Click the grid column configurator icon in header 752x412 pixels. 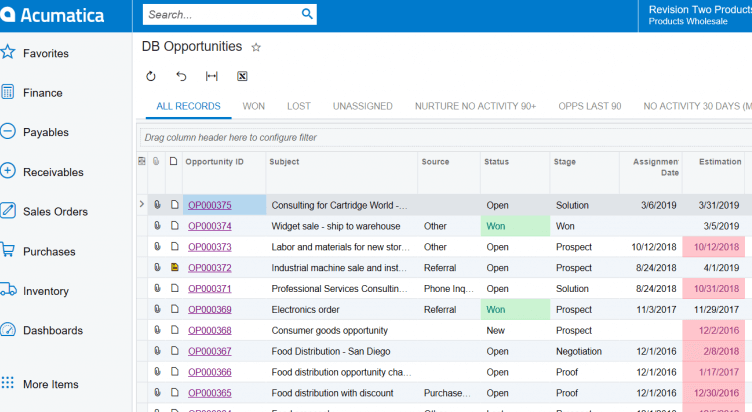point(141,161)
